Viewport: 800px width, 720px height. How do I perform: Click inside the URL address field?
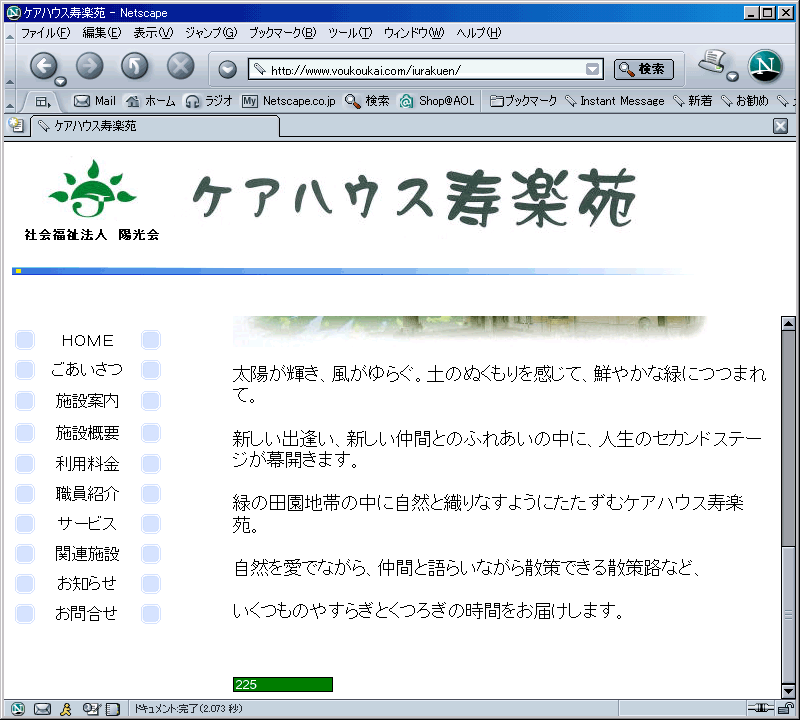click(x=426, y=69)
